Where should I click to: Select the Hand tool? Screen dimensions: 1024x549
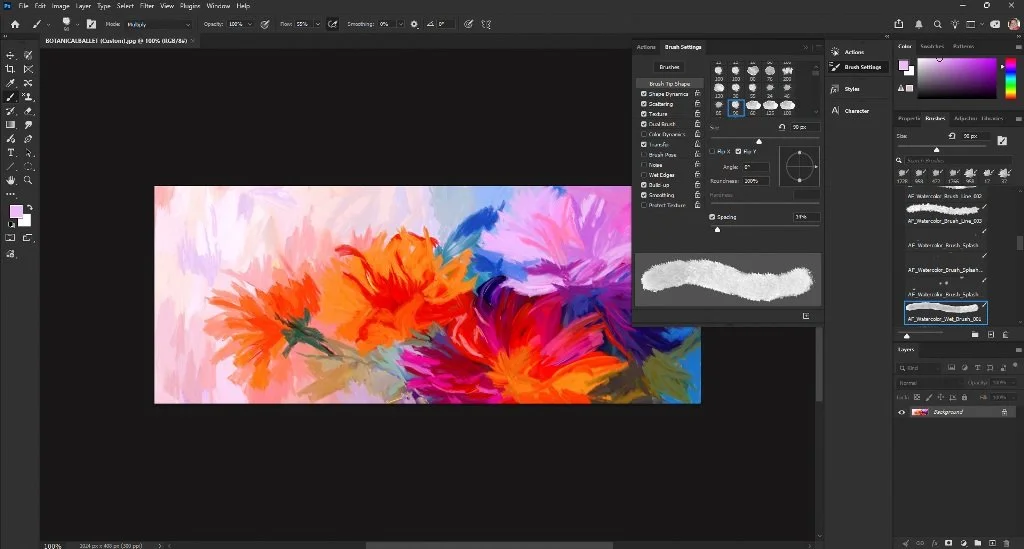10,180
